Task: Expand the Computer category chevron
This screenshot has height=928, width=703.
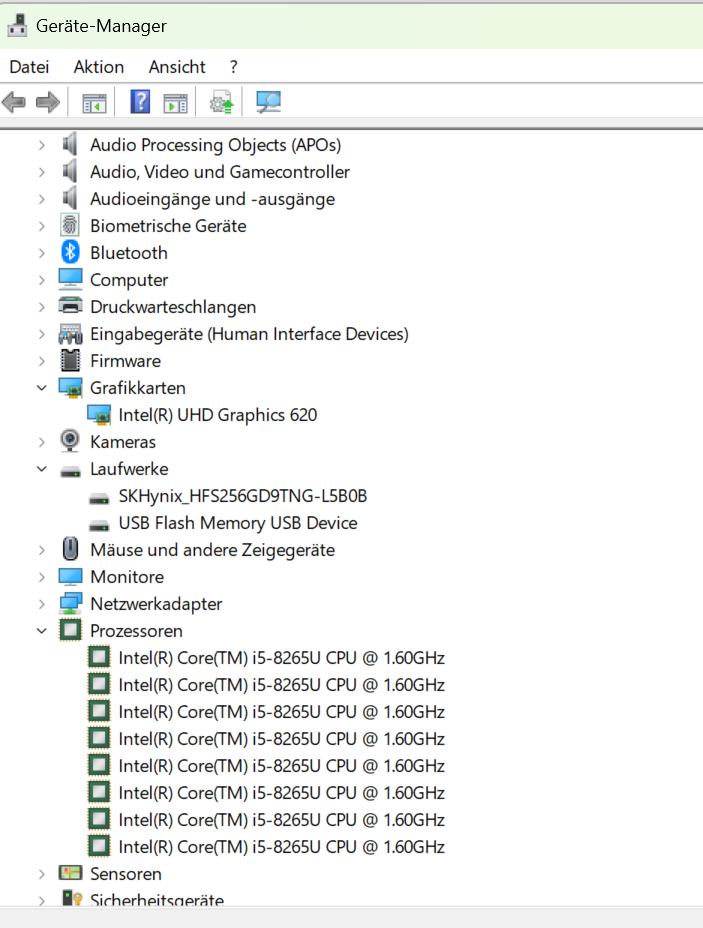Action: 41,280
